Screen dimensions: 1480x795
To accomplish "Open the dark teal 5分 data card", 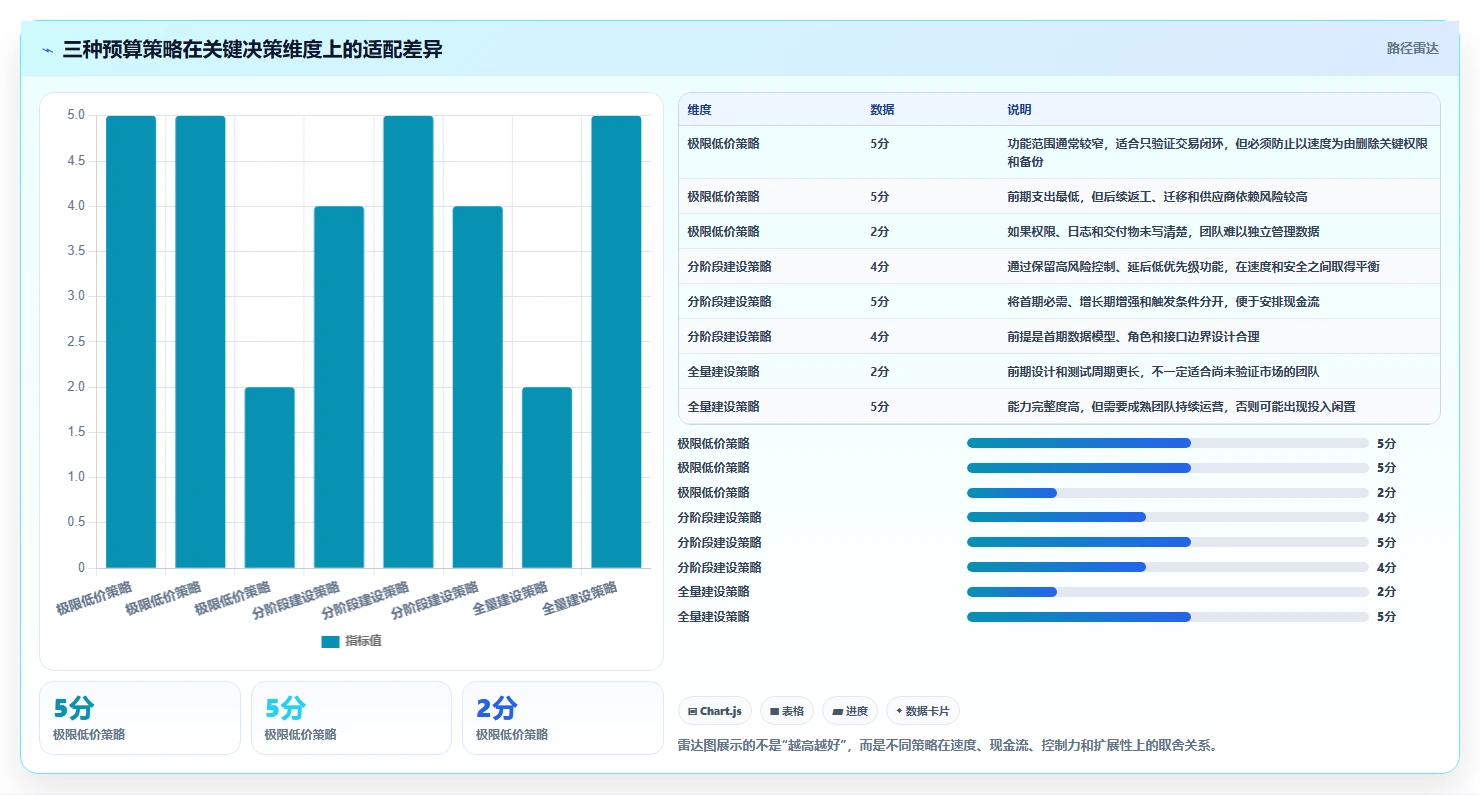I will pos(140,718).
